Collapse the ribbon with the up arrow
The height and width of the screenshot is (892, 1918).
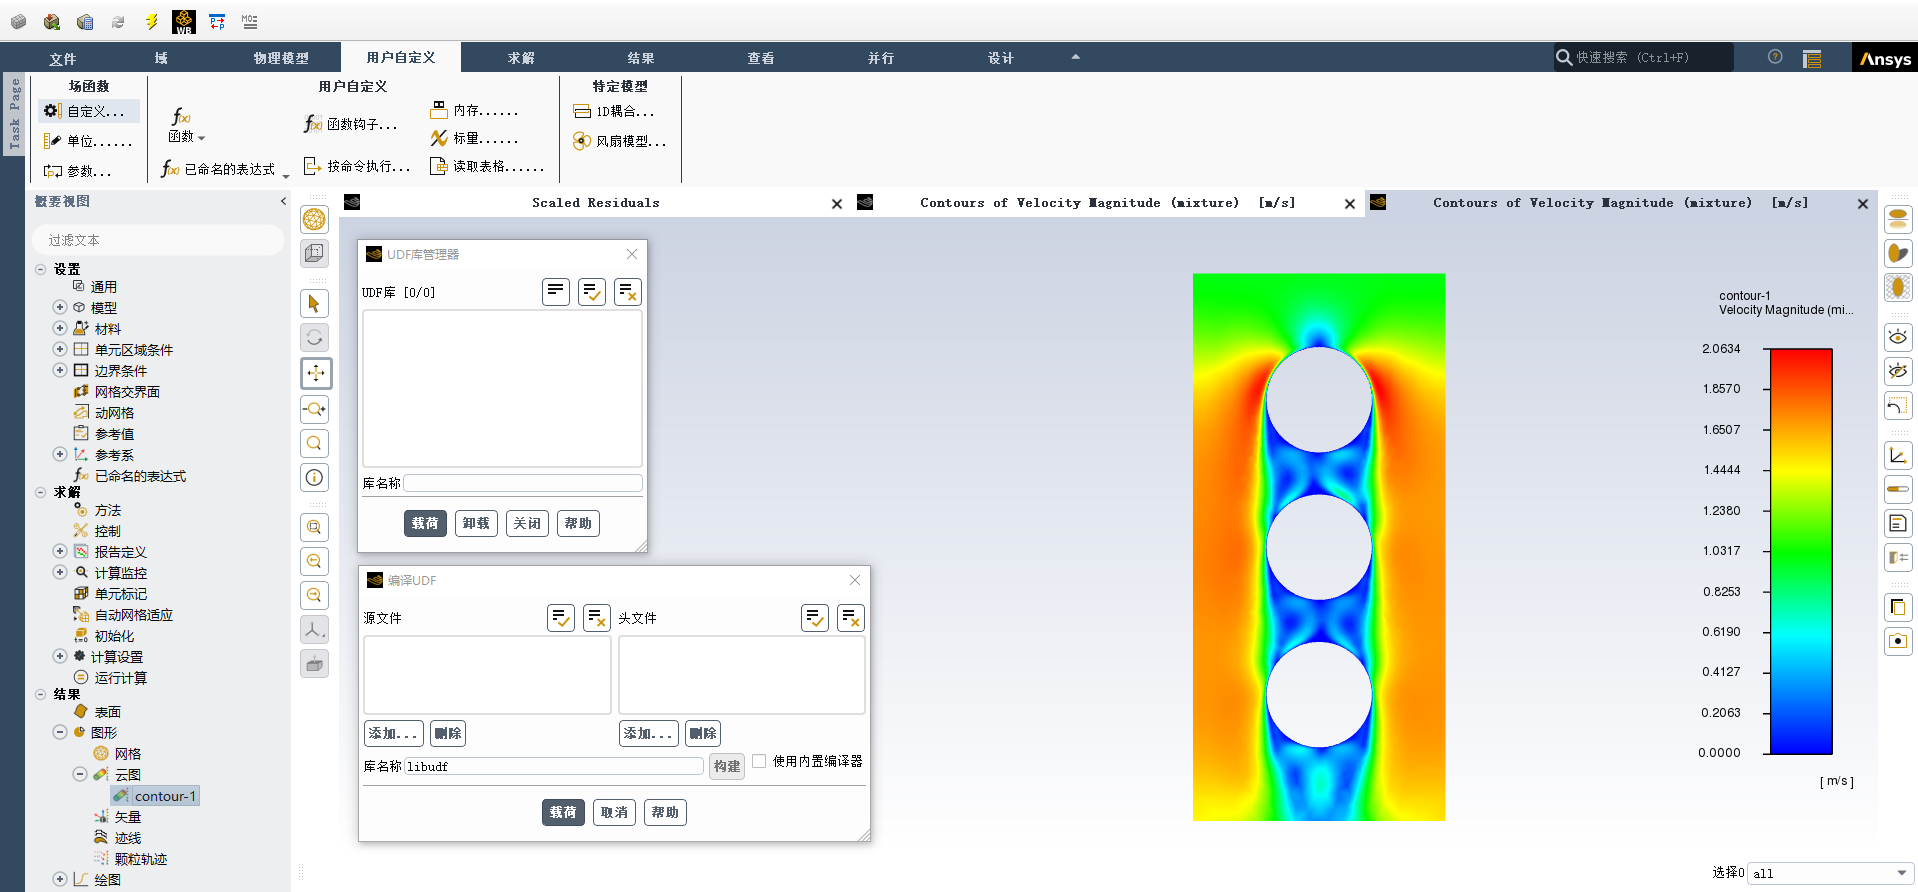click(1076, 57)
